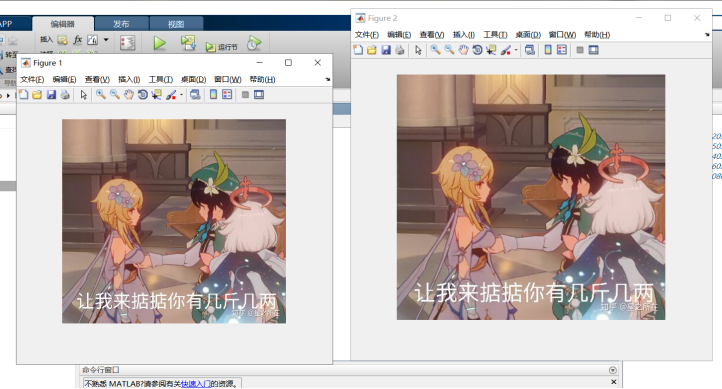Activate Zoom Out tool in Figure 1
This screenshot has height=389, width=722.
click(115, 95)
